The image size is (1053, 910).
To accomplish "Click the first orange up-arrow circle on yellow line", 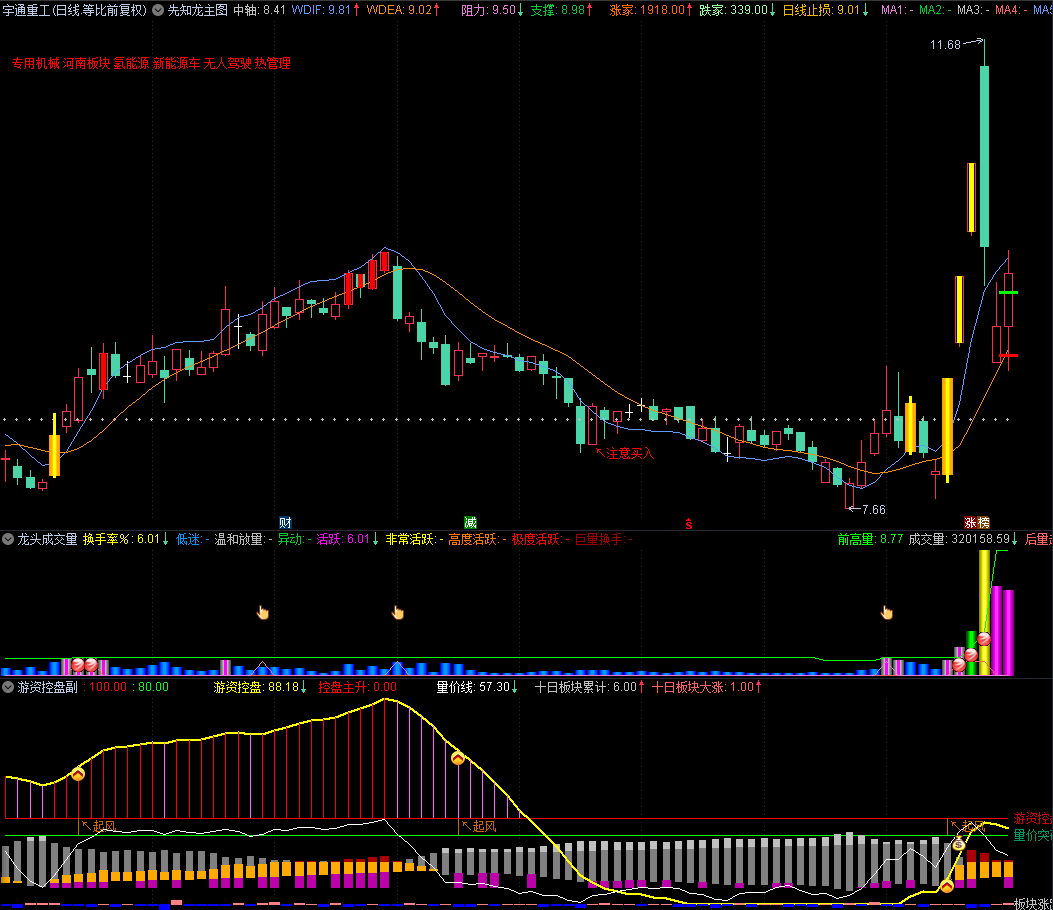I will tap(78, 773).
